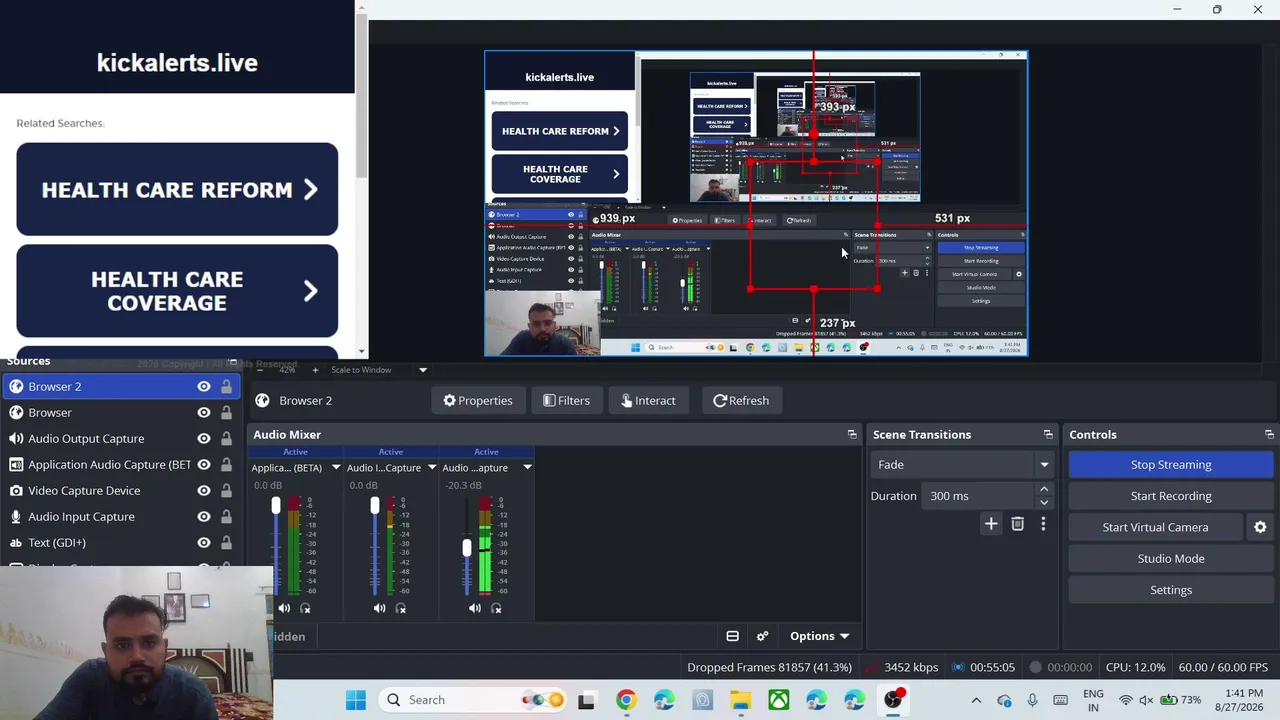Toggle monitoring on the -20.3 dB channel
The height and width of the screenshot is (720, 1280).
tap(496, 608)
